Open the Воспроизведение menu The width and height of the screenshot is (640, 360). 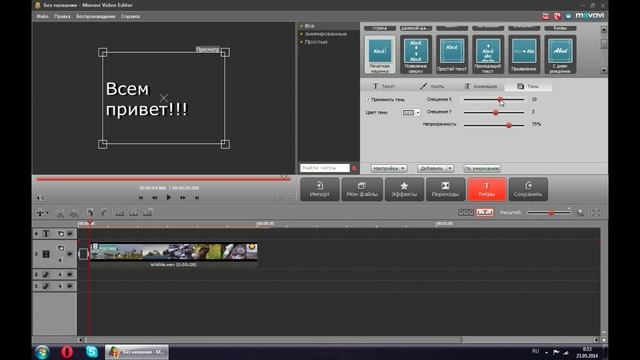click(x=96, y=16)
